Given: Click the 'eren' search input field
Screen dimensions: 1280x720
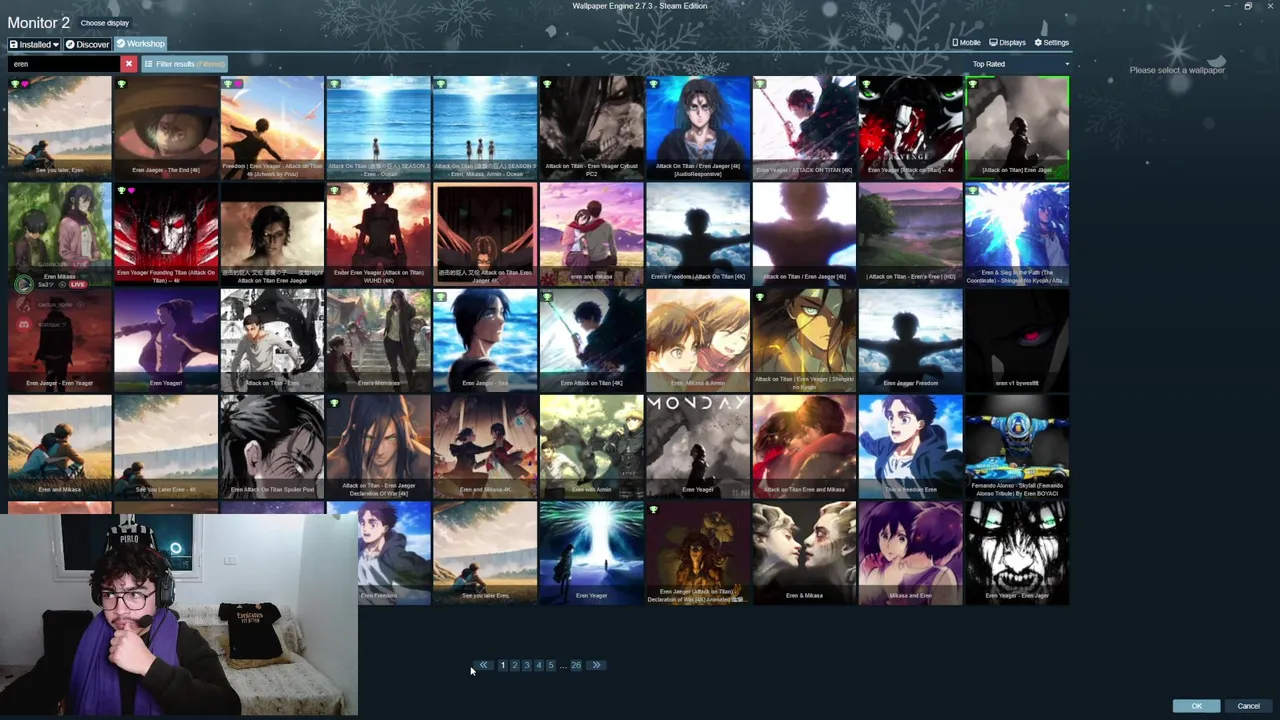Looking at the screenshot, I should tap(65, 64).
